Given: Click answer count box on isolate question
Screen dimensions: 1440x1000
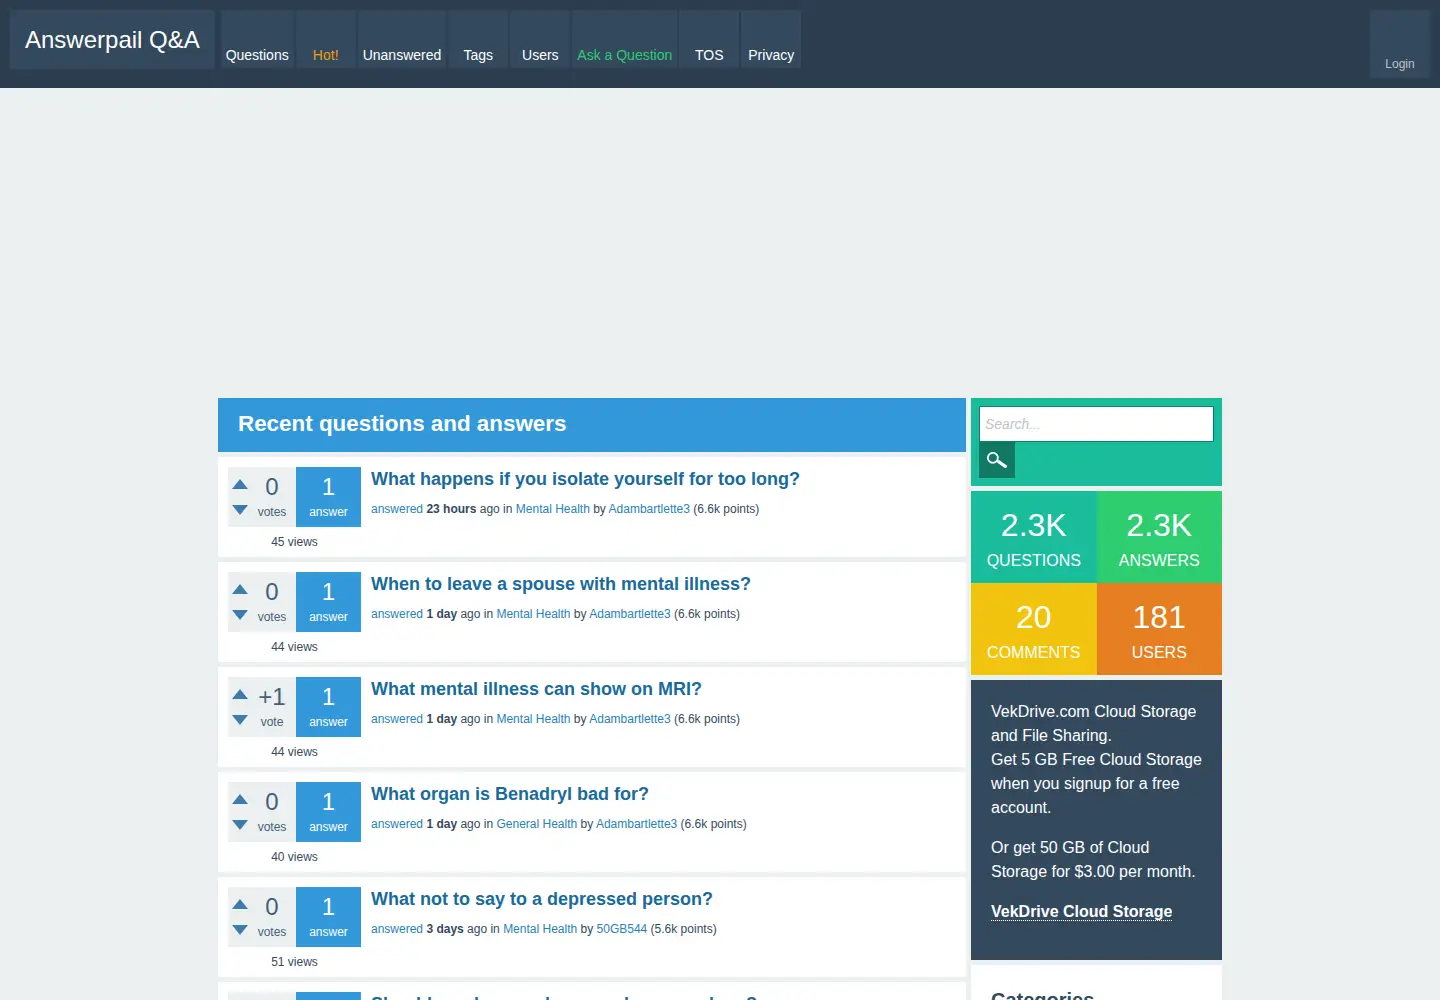Looking at the screenshot, I should tap(328, 497).
